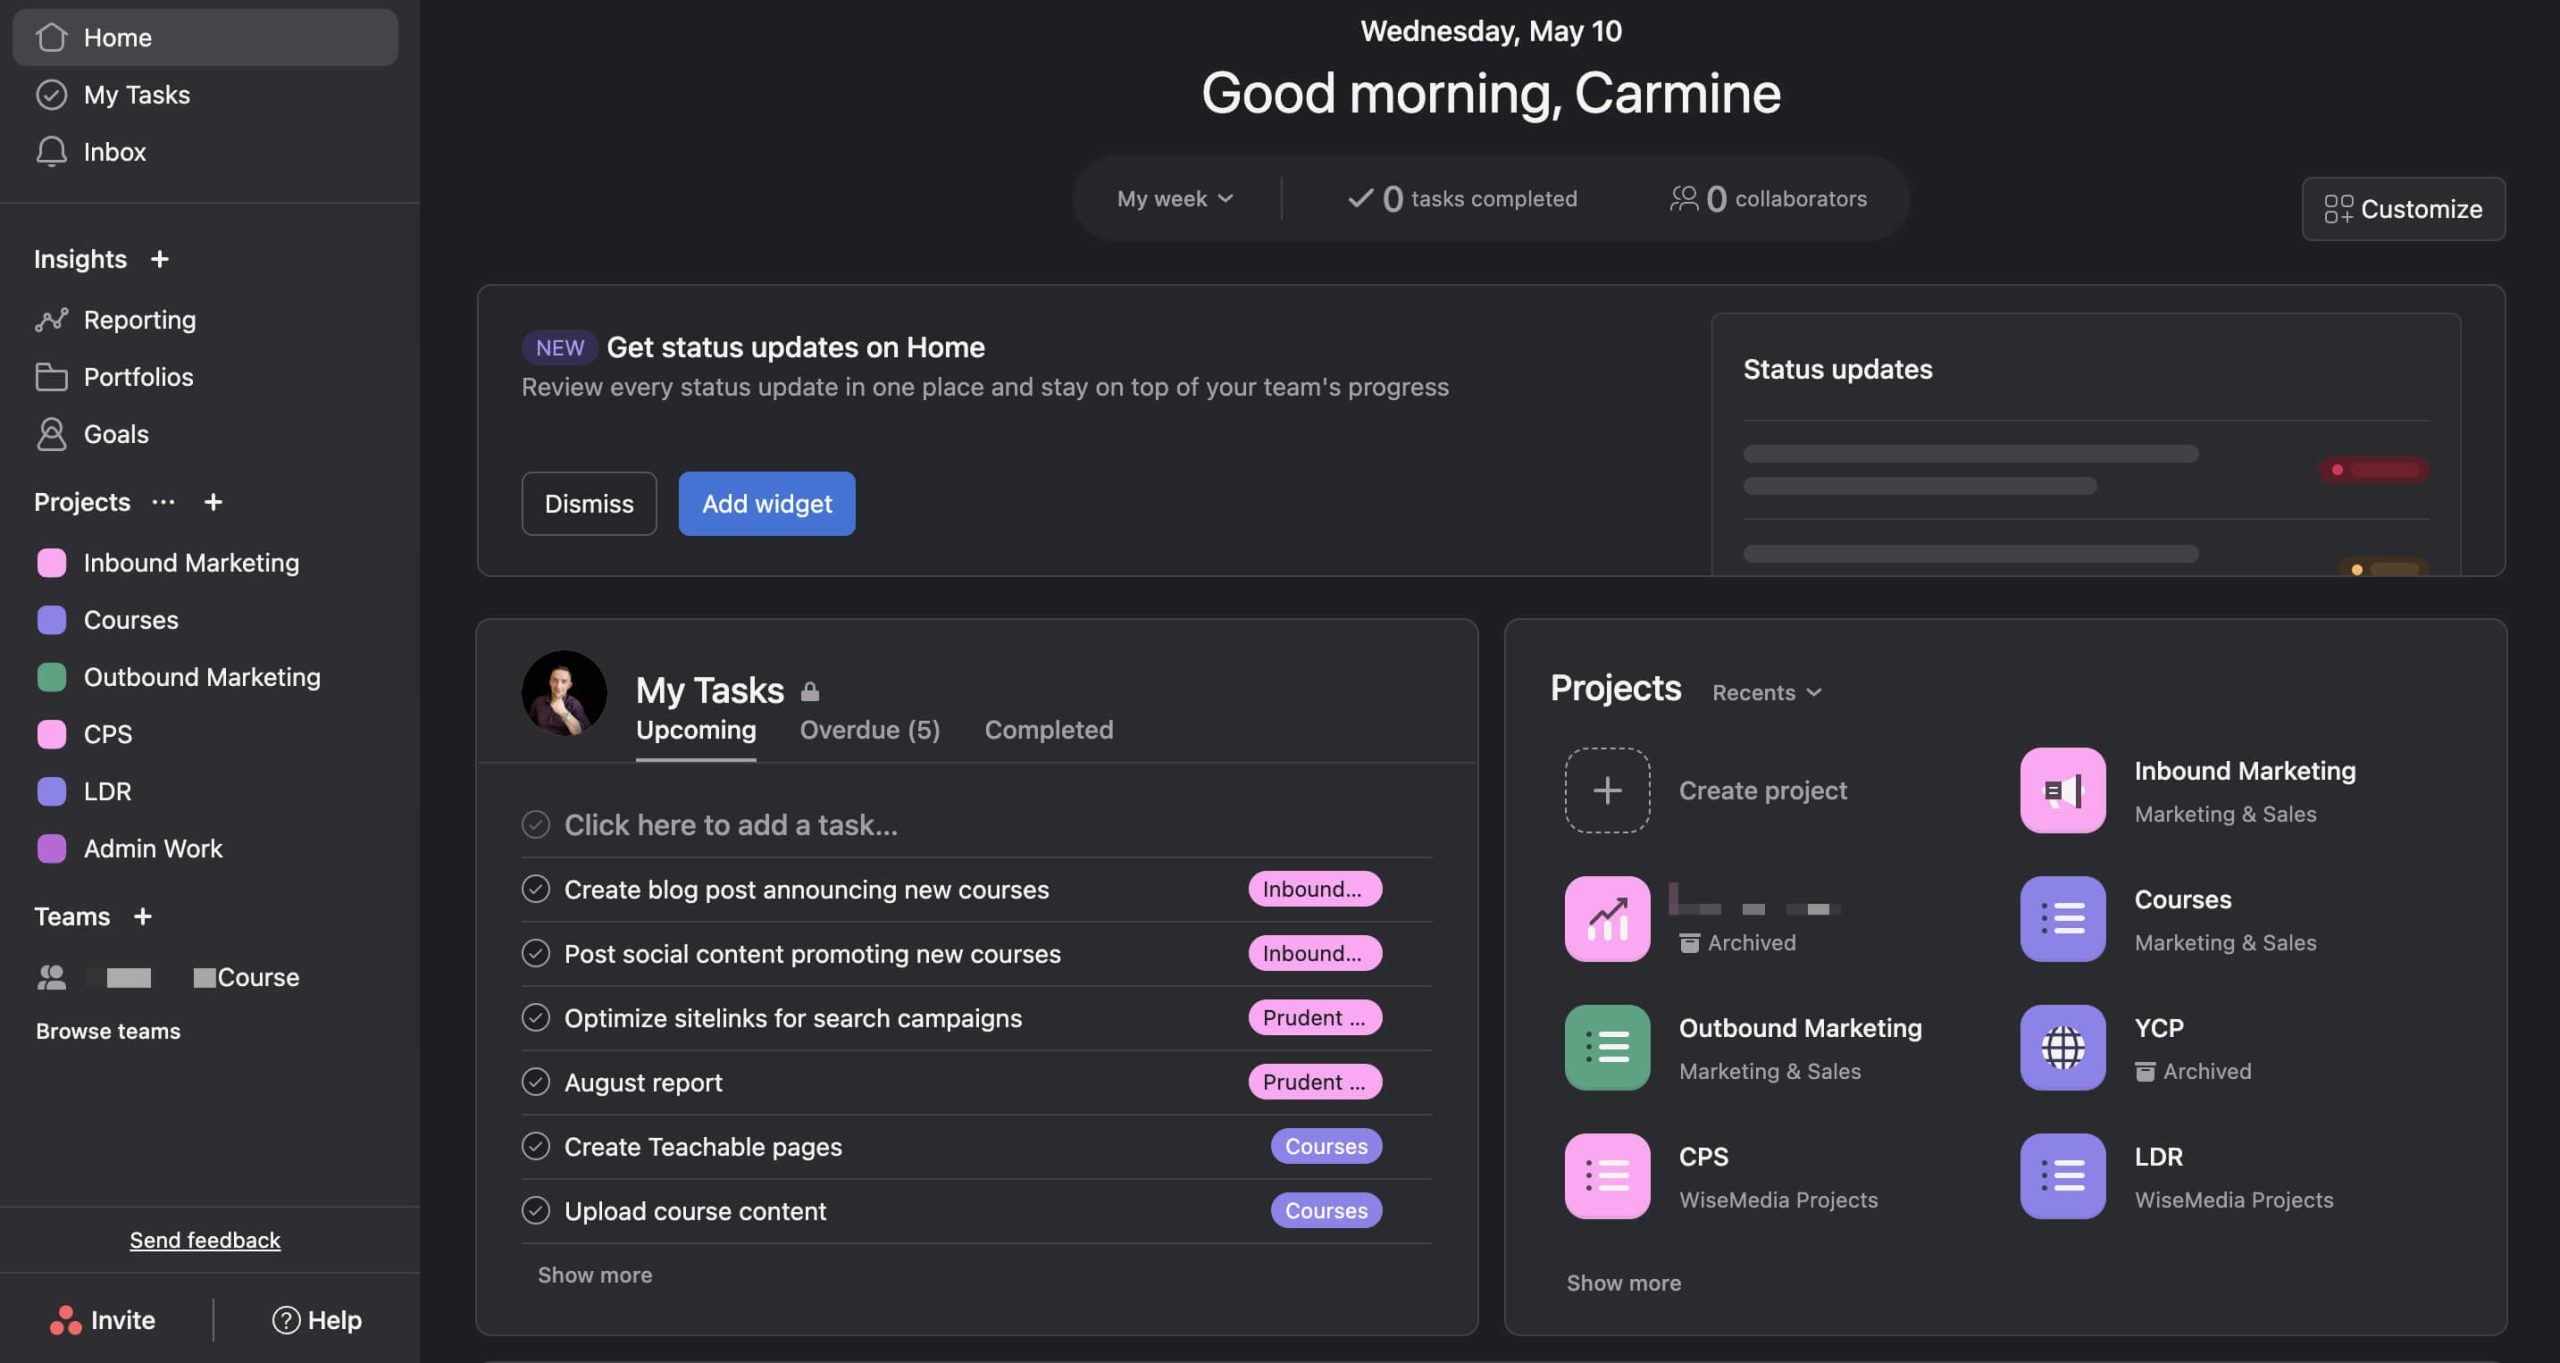The width and height of the screenshot is (2560, 1363).
Task: Switch to Overdue (5) tasks tab
Action: [x=869, y=730]
